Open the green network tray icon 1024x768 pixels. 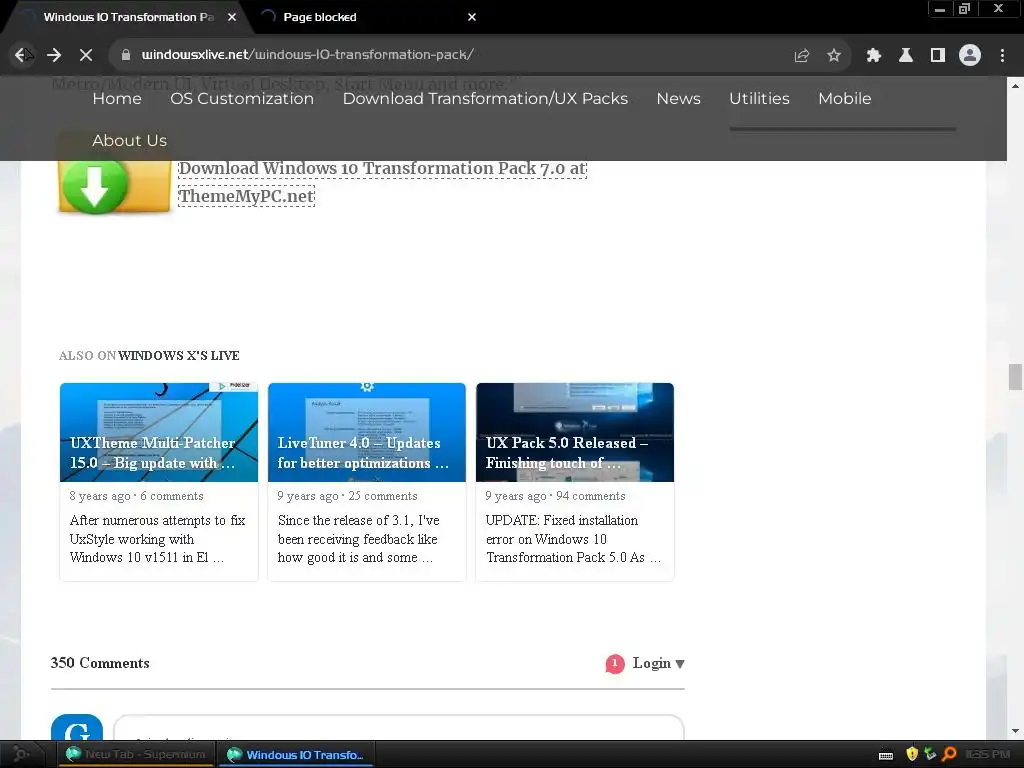[930, 754]
